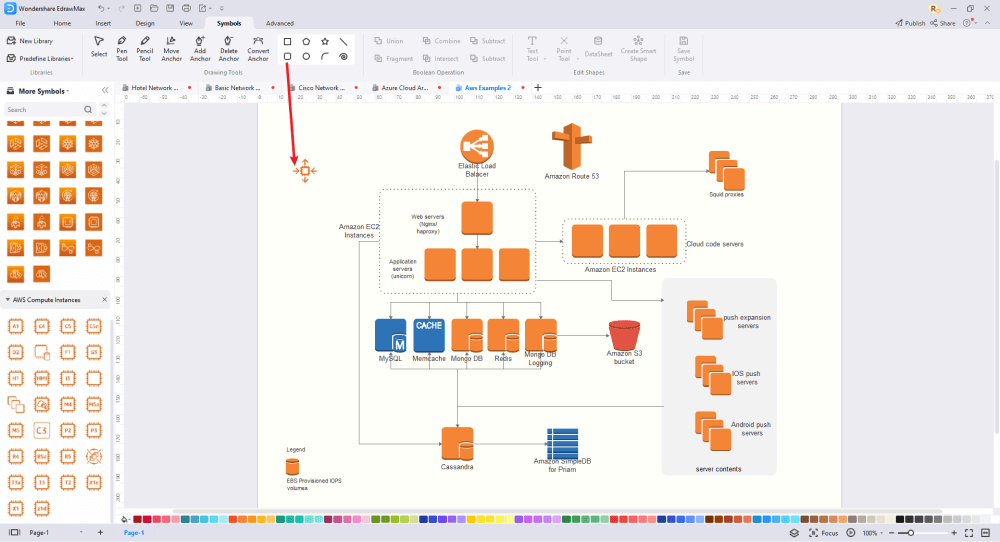Viewport: 1000px width, 542px height.
Task: Click the New Library button
Action: pos(30,41)
